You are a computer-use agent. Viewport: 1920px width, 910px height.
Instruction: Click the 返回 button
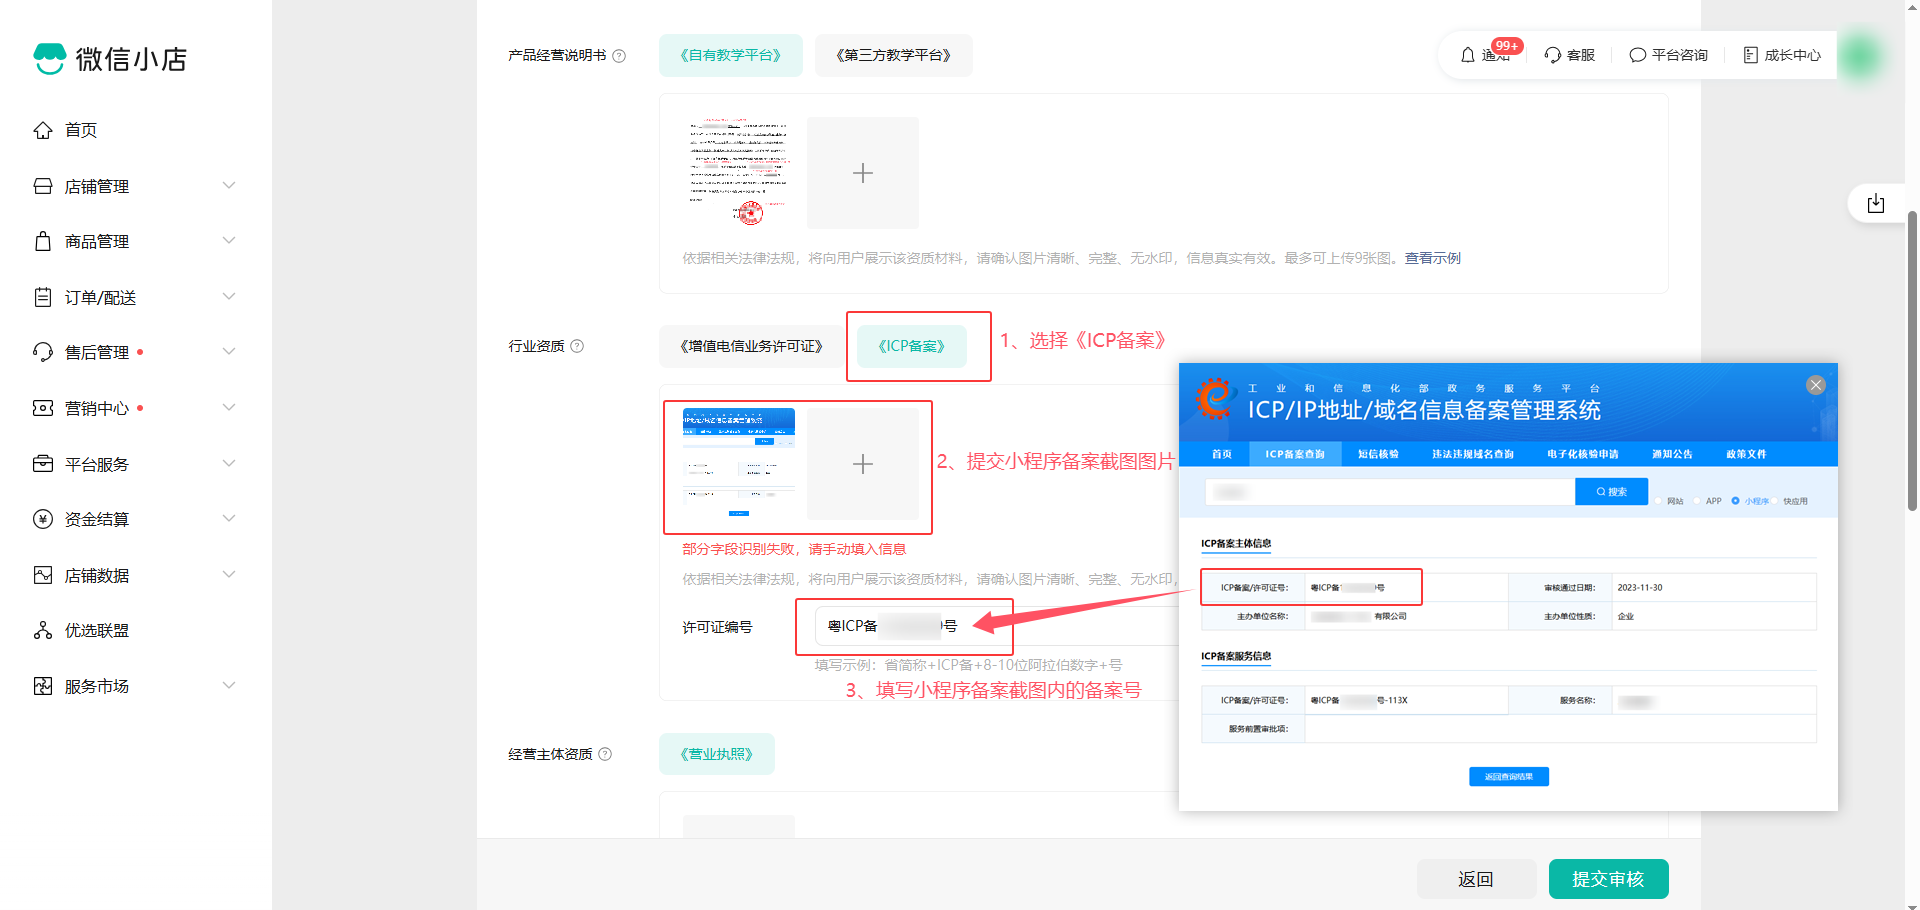click(1476, 879)
